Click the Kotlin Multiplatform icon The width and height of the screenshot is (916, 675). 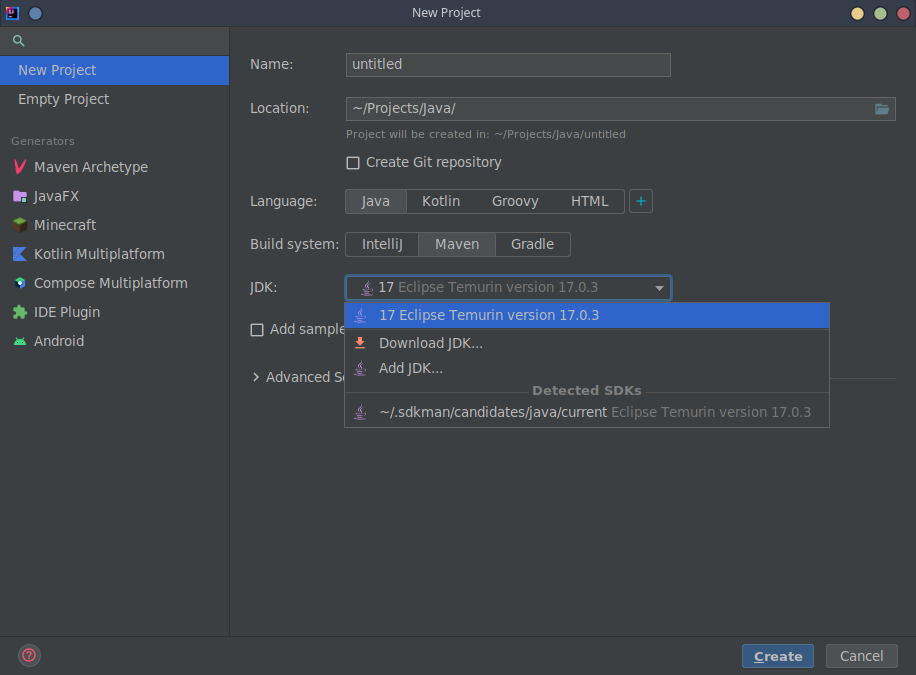click(x=20, y=254)
